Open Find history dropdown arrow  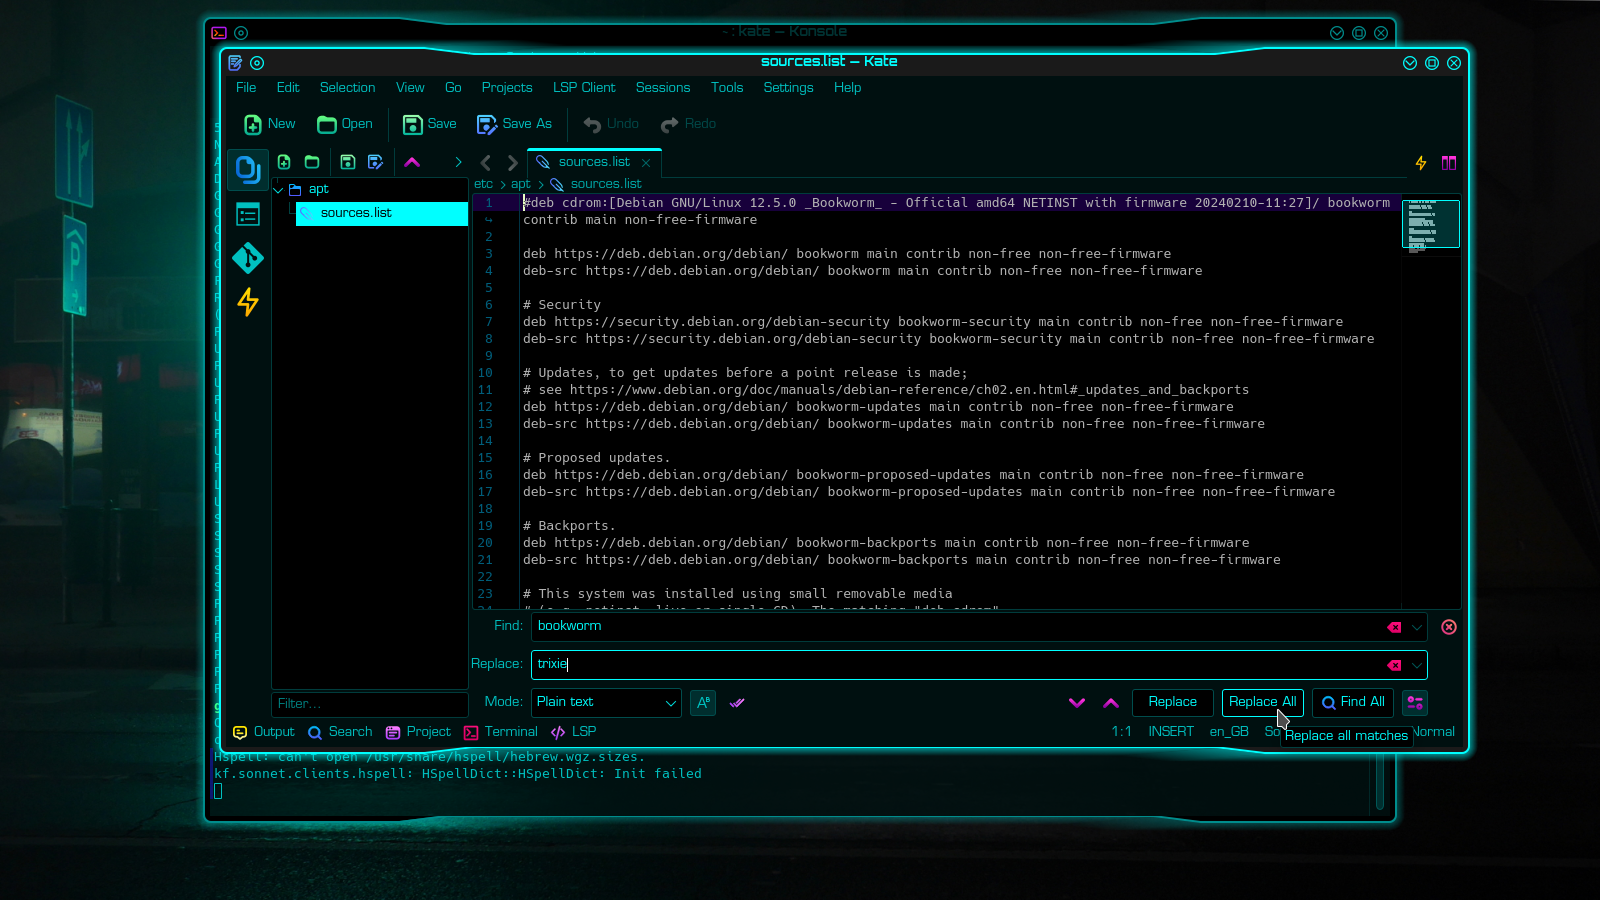click(x=1416, y=627)
